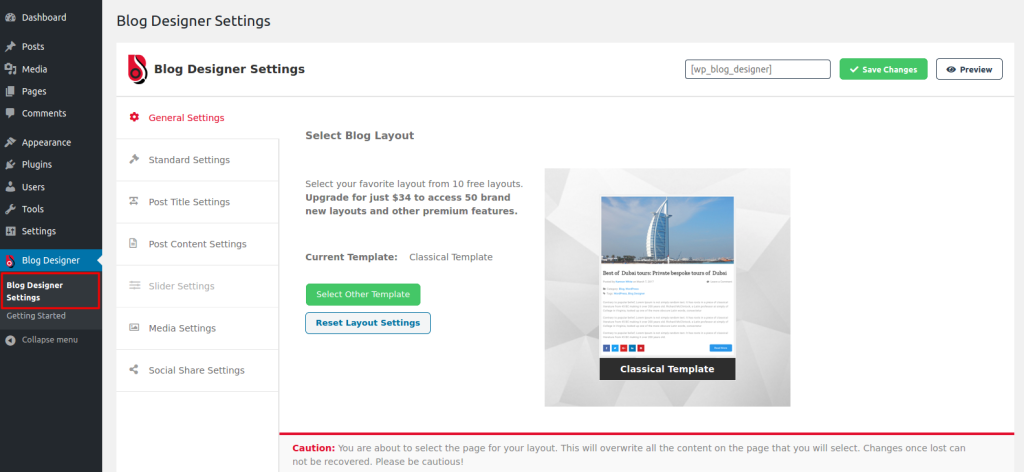Click the Save Changes button

click(883, 69)
